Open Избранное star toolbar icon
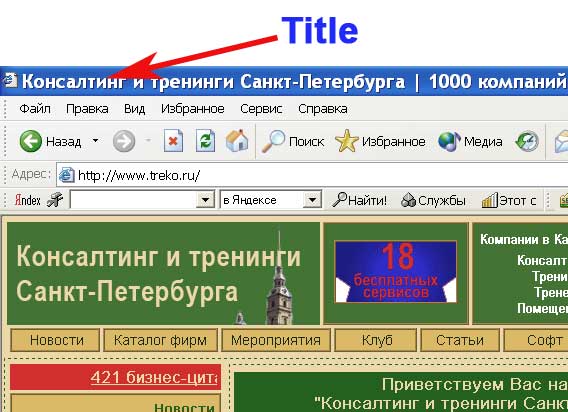Viewport: 568px width, 412px height. [x=347, y=141]
